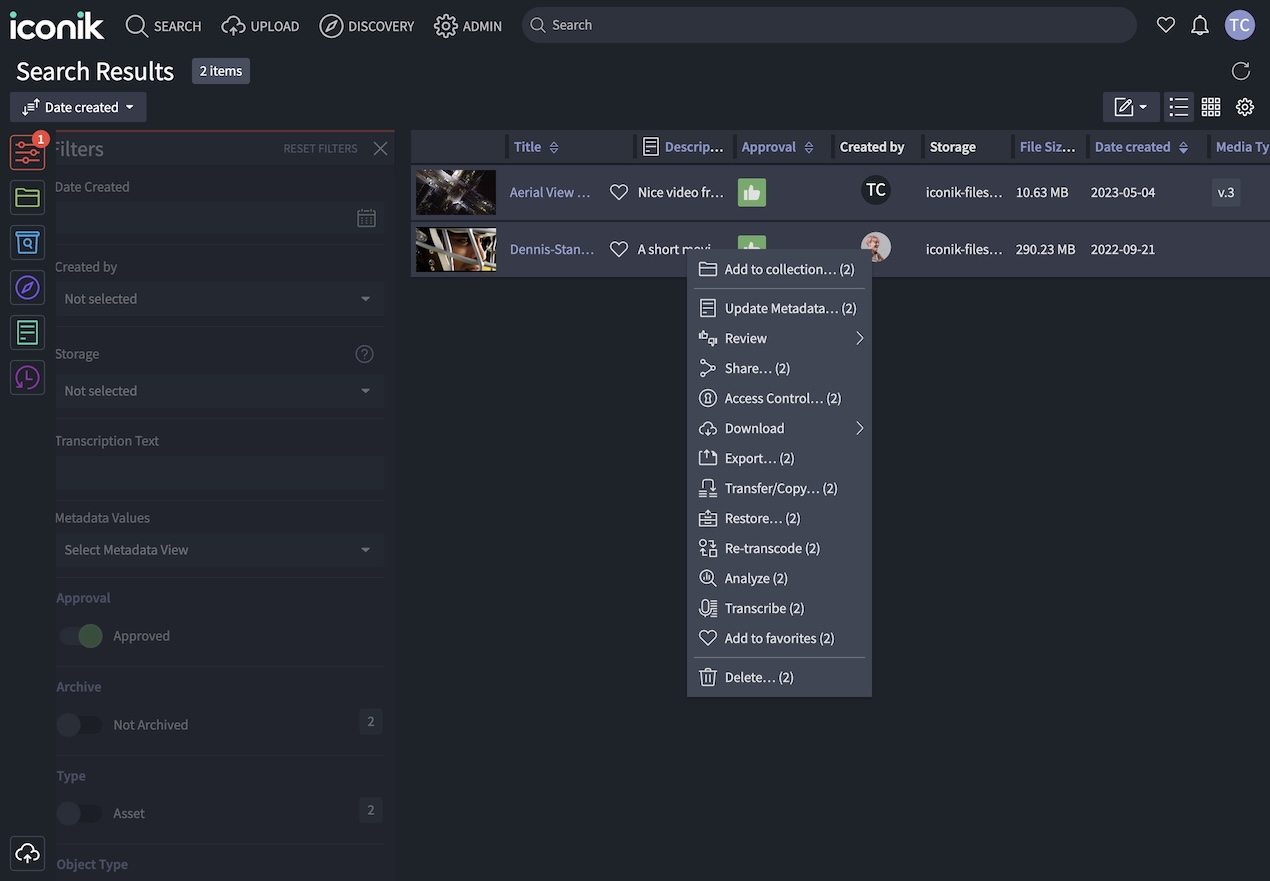The width and height of the screenshot is (1270, 881).
Task: Toggle the Not Archived filter switch
Action: (80, 725)
